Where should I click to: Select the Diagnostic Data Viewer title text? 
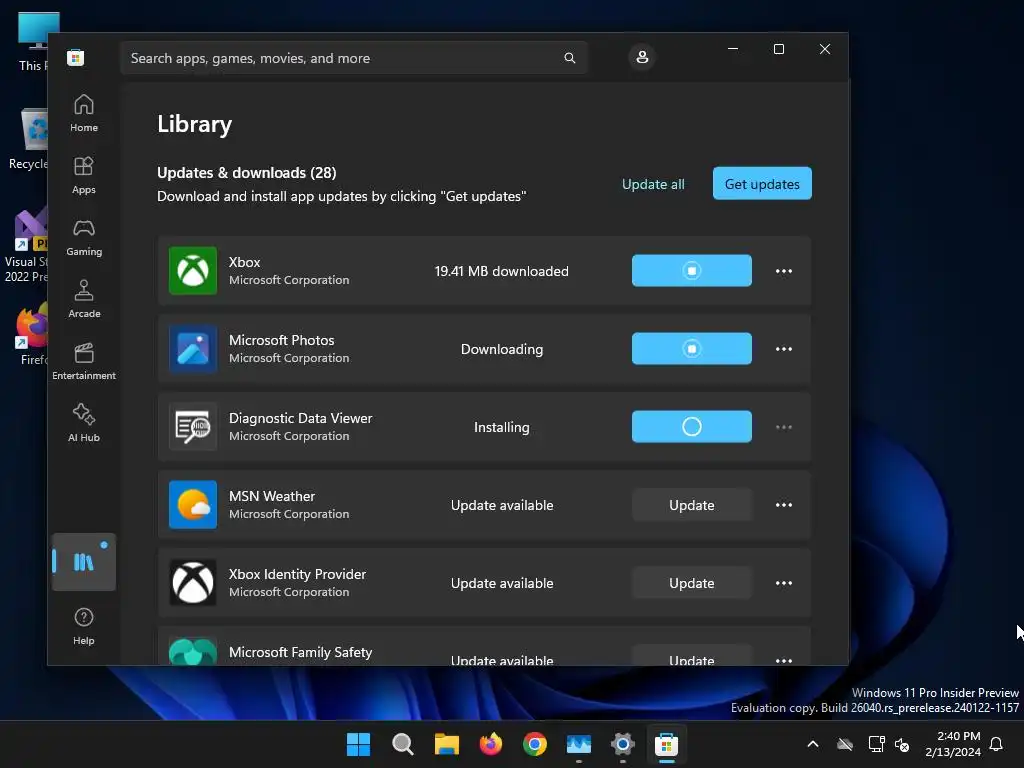[300, 418]
